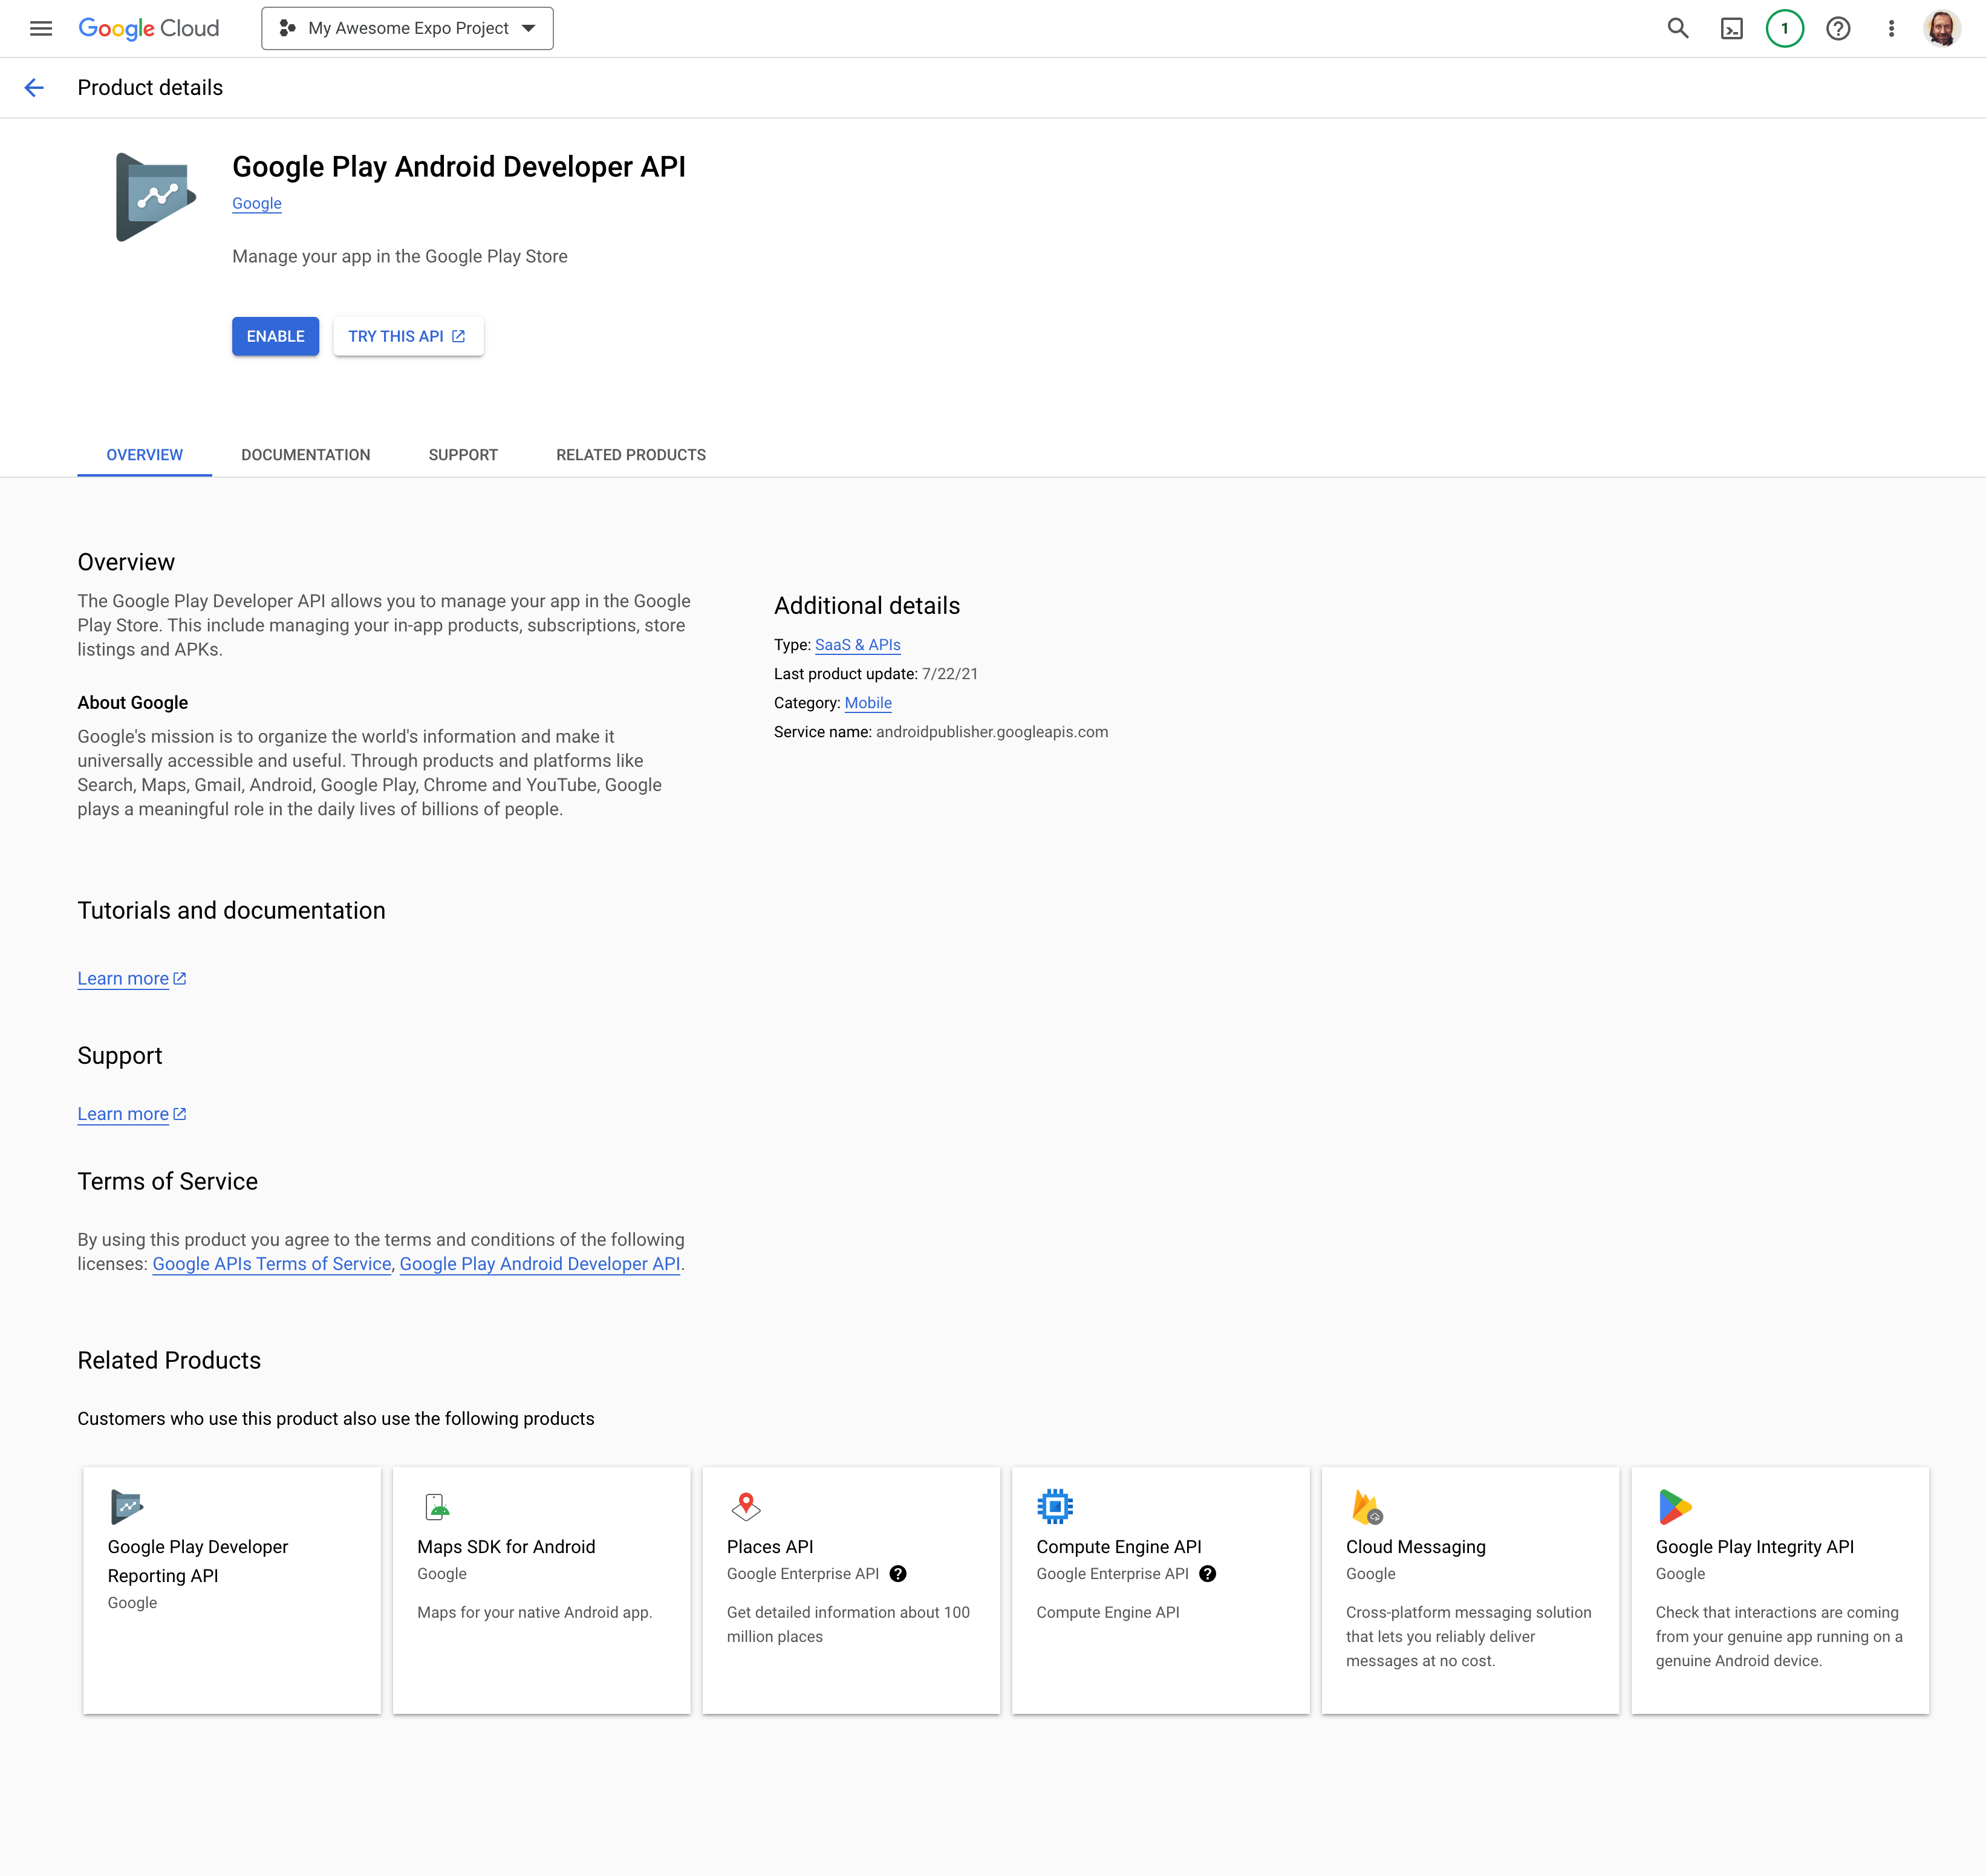1986x1876 pixels.
Task: Open the Compute Engine API help tooltip
Action: click(x=1208, y=1573)
